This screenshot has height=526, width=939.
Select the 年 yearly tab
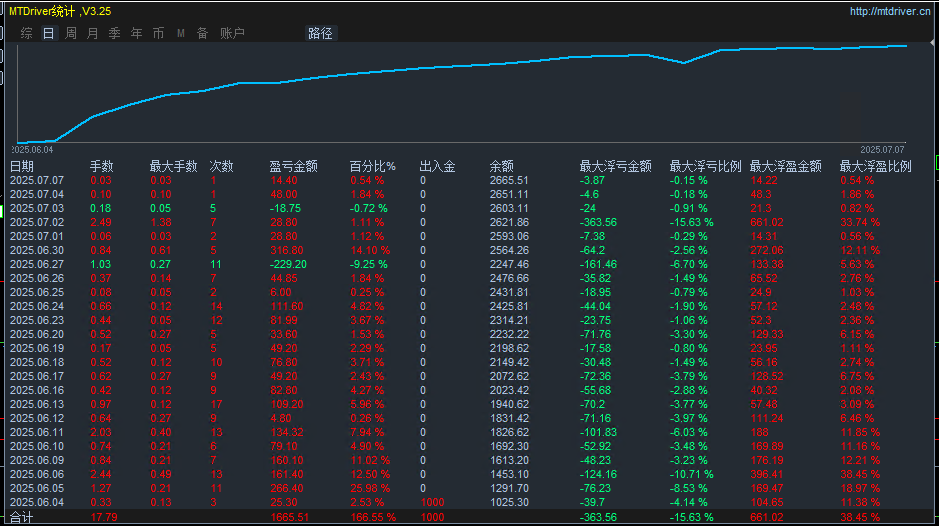coord(137,33)
